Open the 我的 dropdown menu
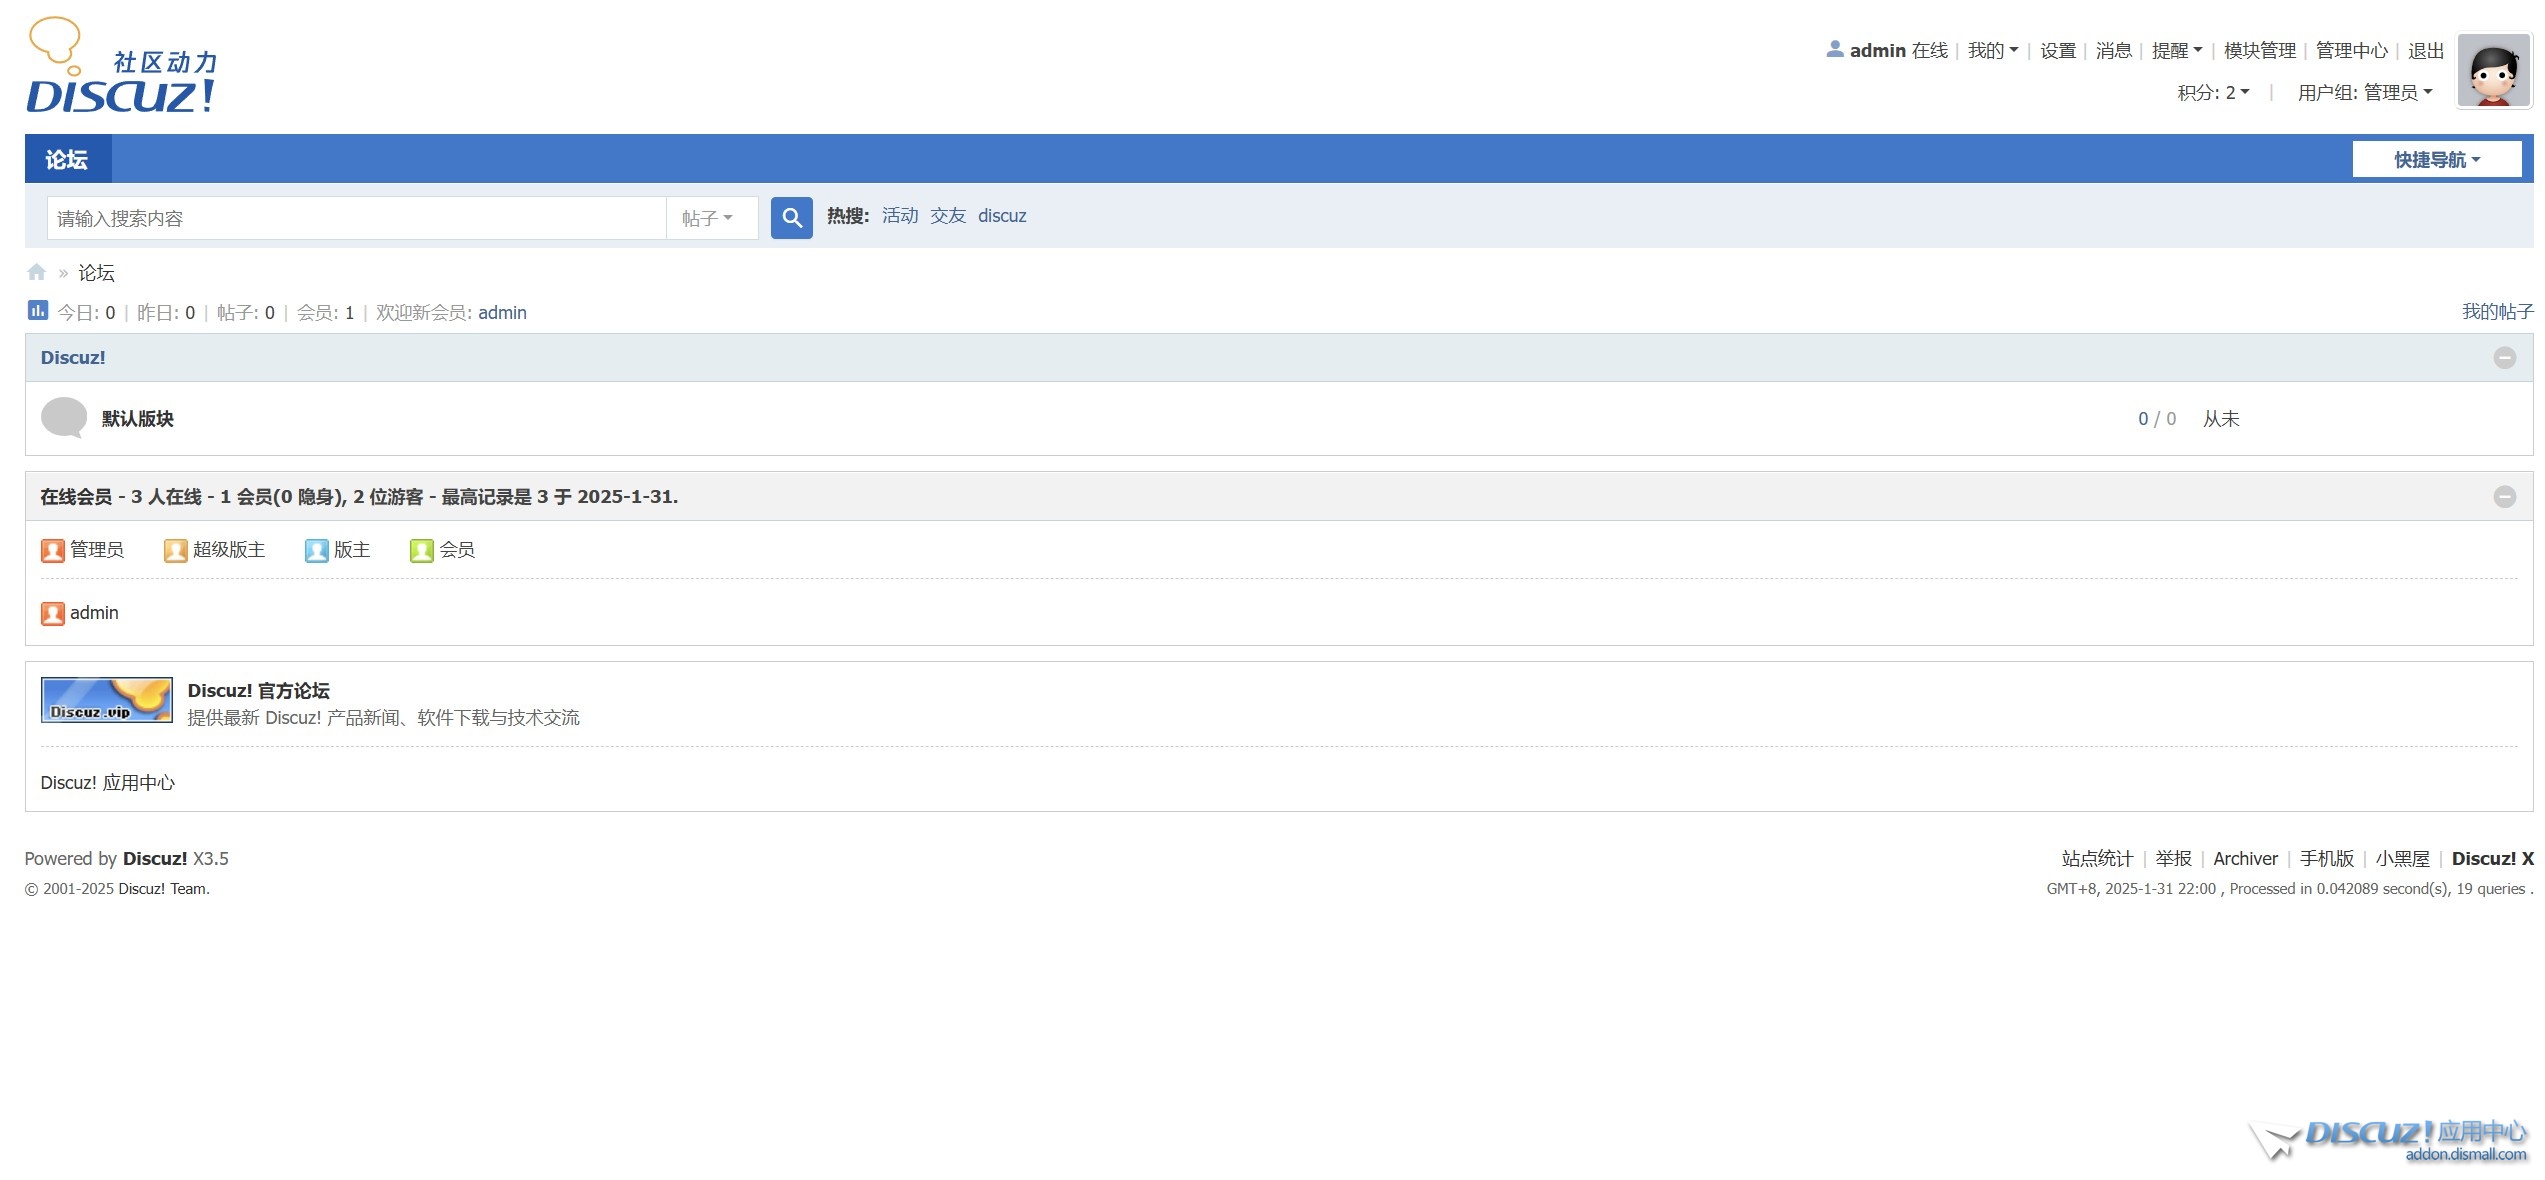 pos(1993,50)
